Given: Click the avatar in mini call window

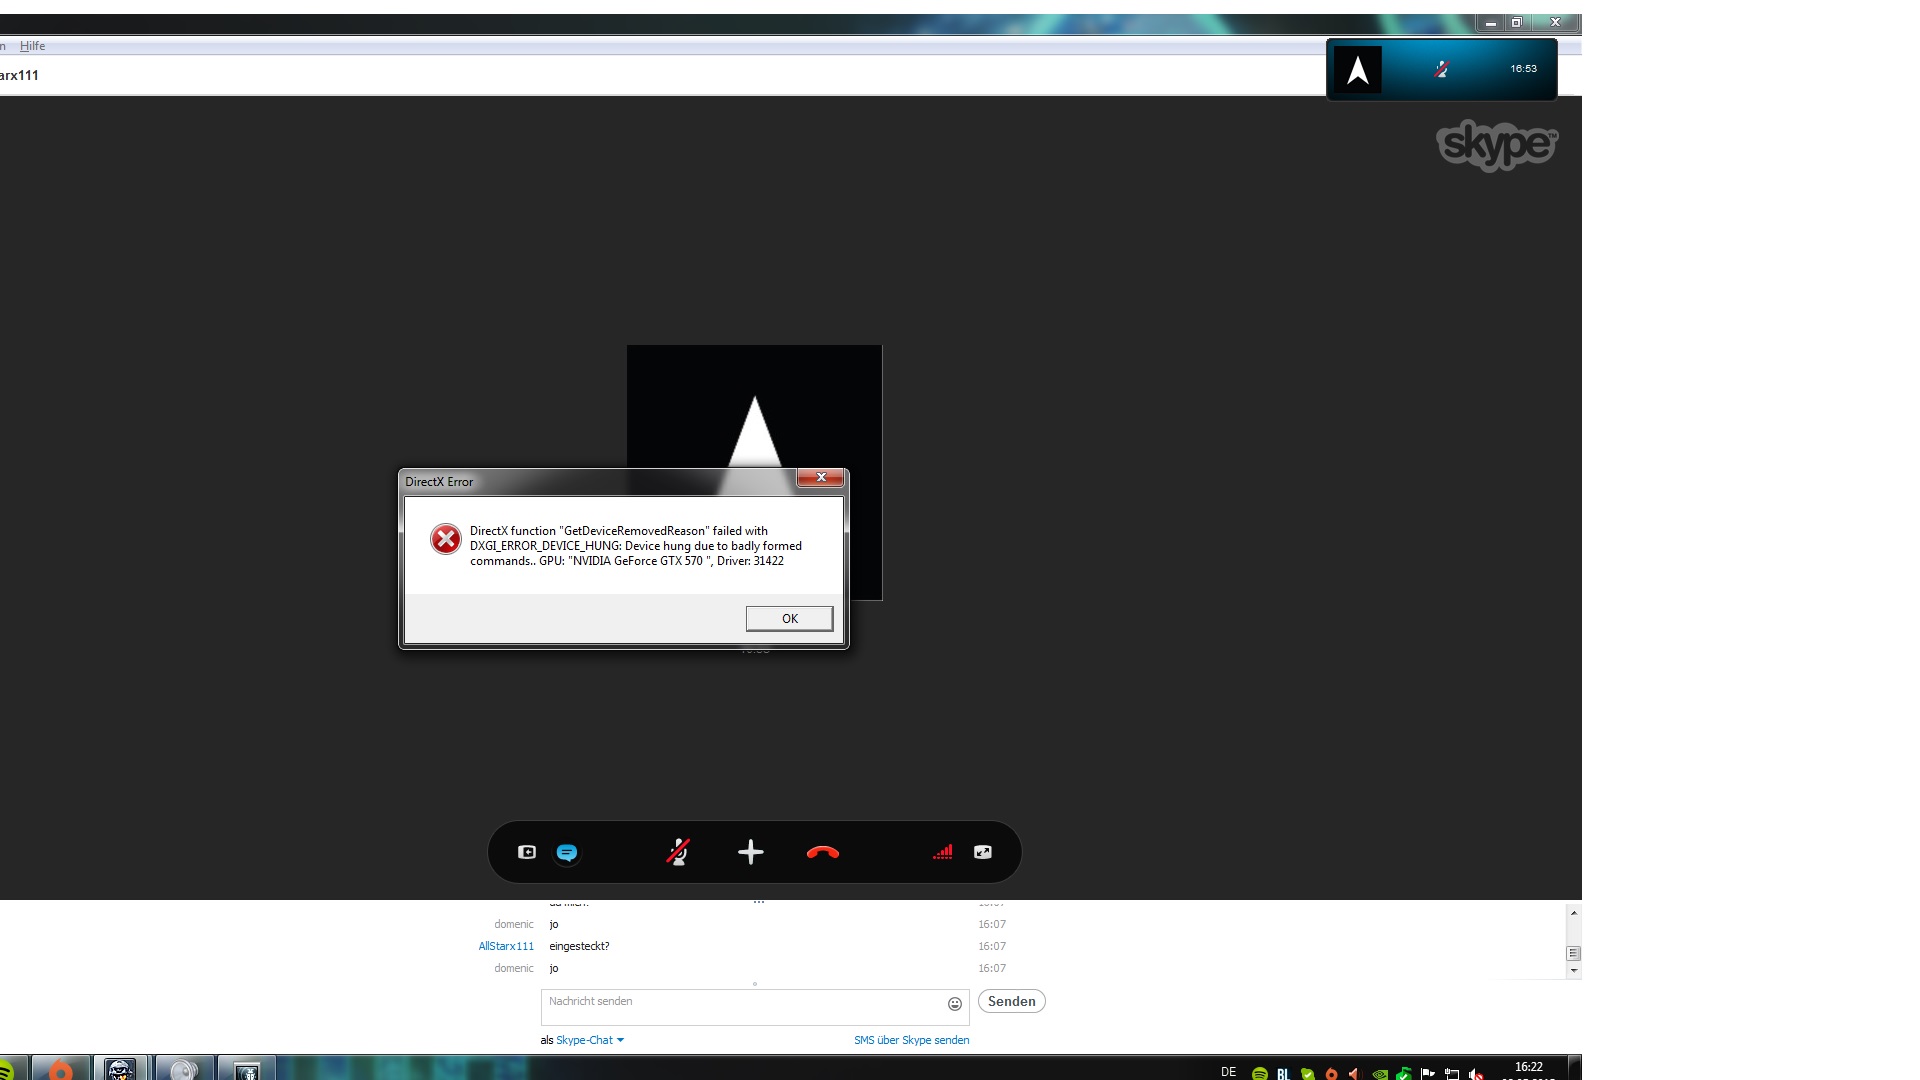Looking at the screenshot, I should (x=1358, y=70).
